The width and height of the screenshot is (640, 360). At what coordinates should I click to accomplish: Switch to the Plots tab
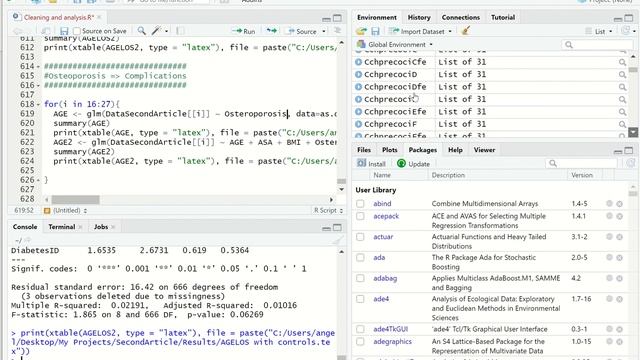[x=389, y=150]
